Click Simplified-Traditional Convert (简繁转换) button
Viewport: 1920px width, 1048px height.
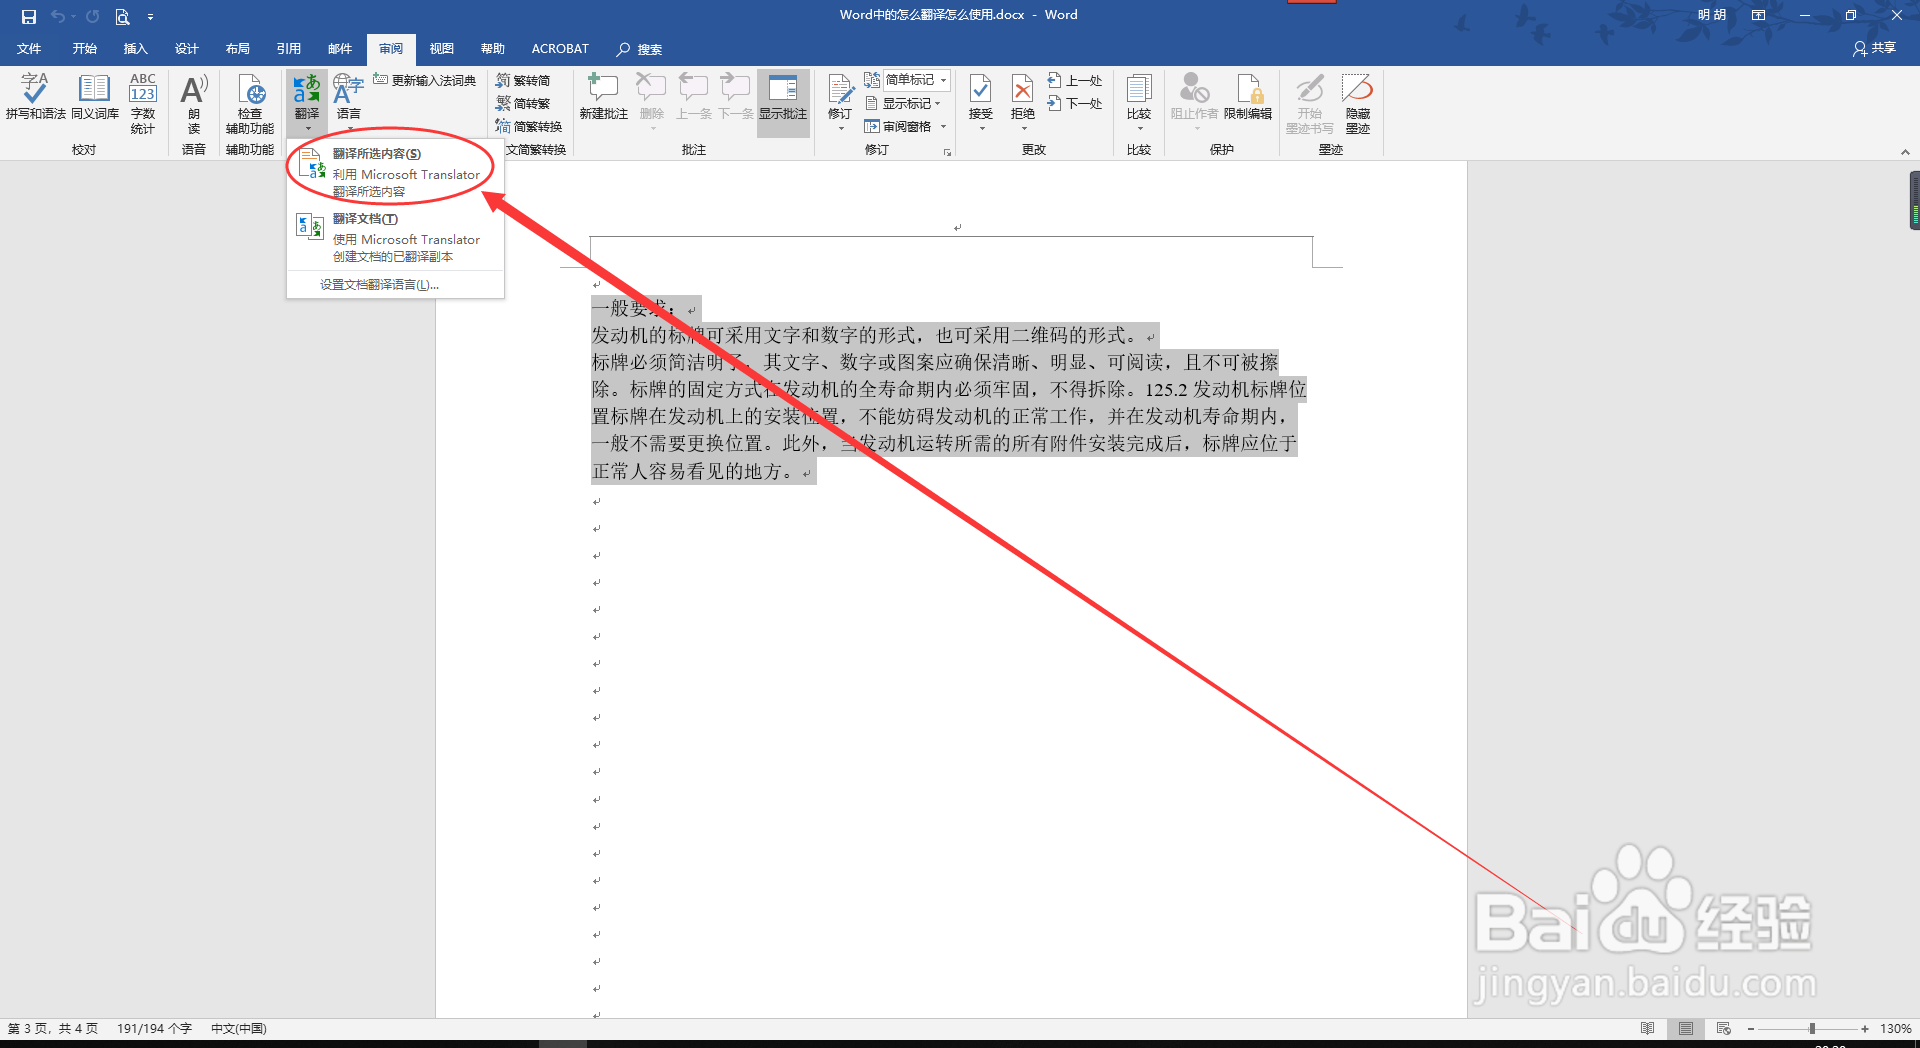pos(529,126)
